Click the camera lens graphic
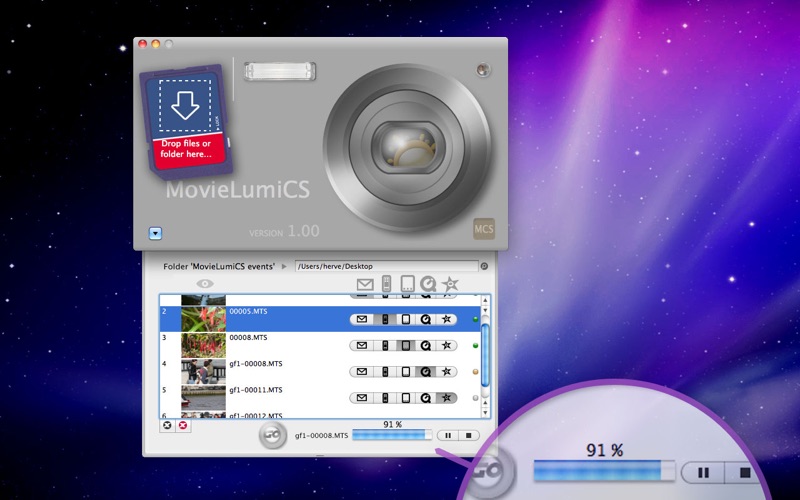The height and width of the screenshot is (500, 800). click(408, 147)
